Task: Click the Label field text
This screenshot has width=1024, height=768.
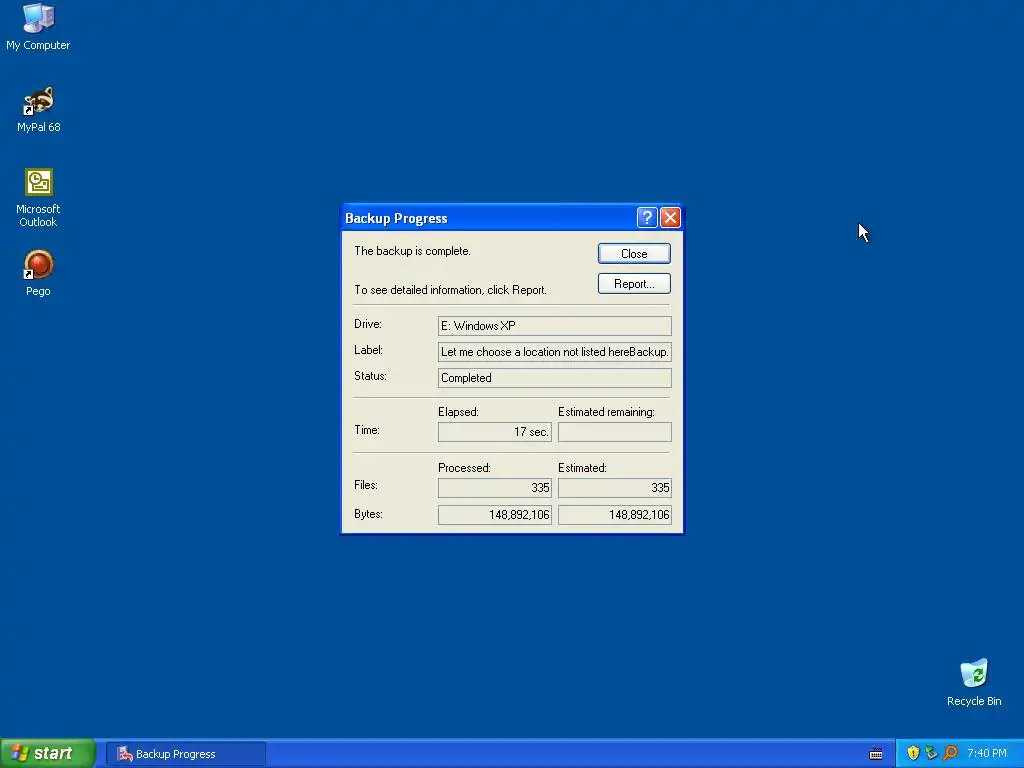Action: (554, 352)
